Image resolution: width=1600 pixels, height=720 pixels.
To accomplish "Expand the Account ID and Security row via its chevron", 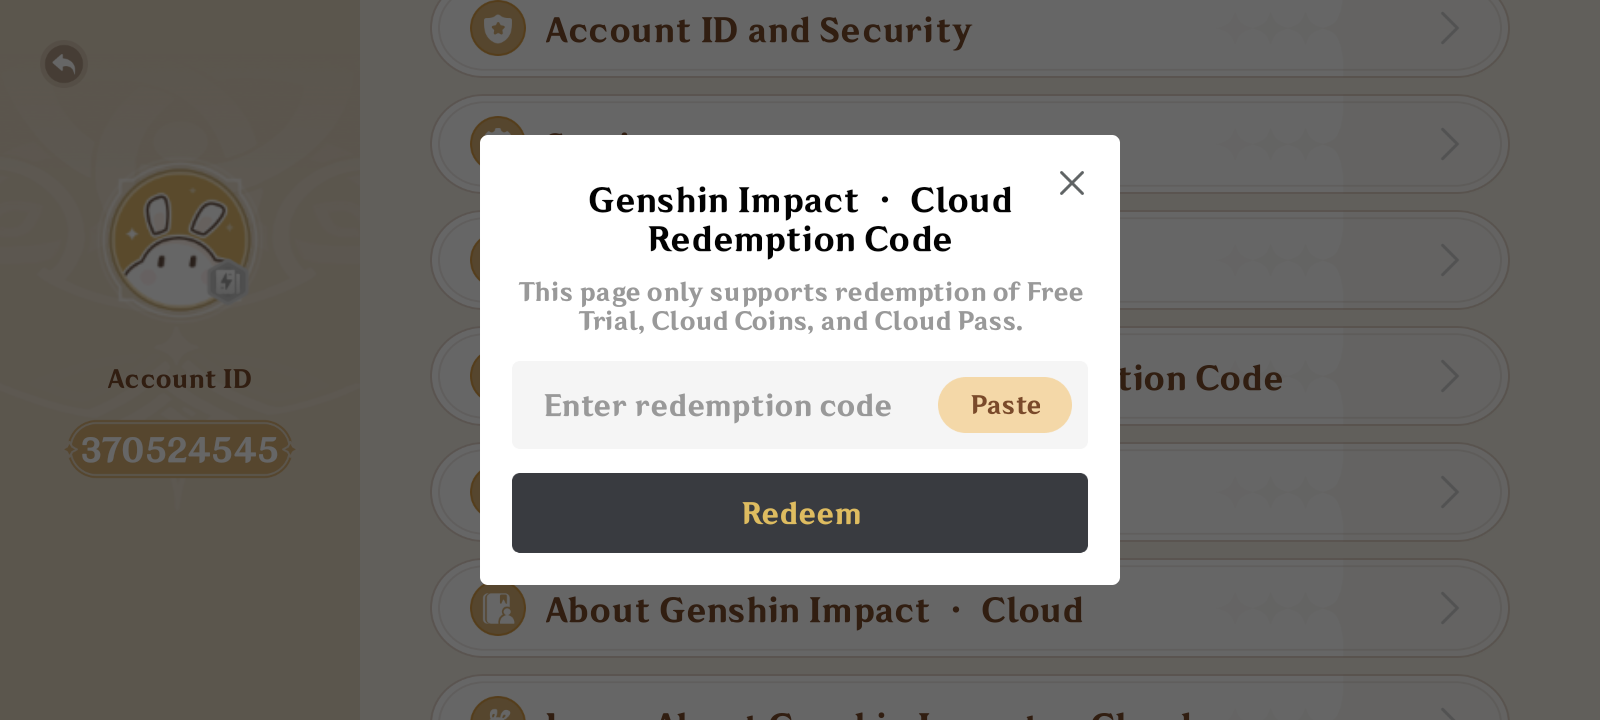I will [1450, 29].
